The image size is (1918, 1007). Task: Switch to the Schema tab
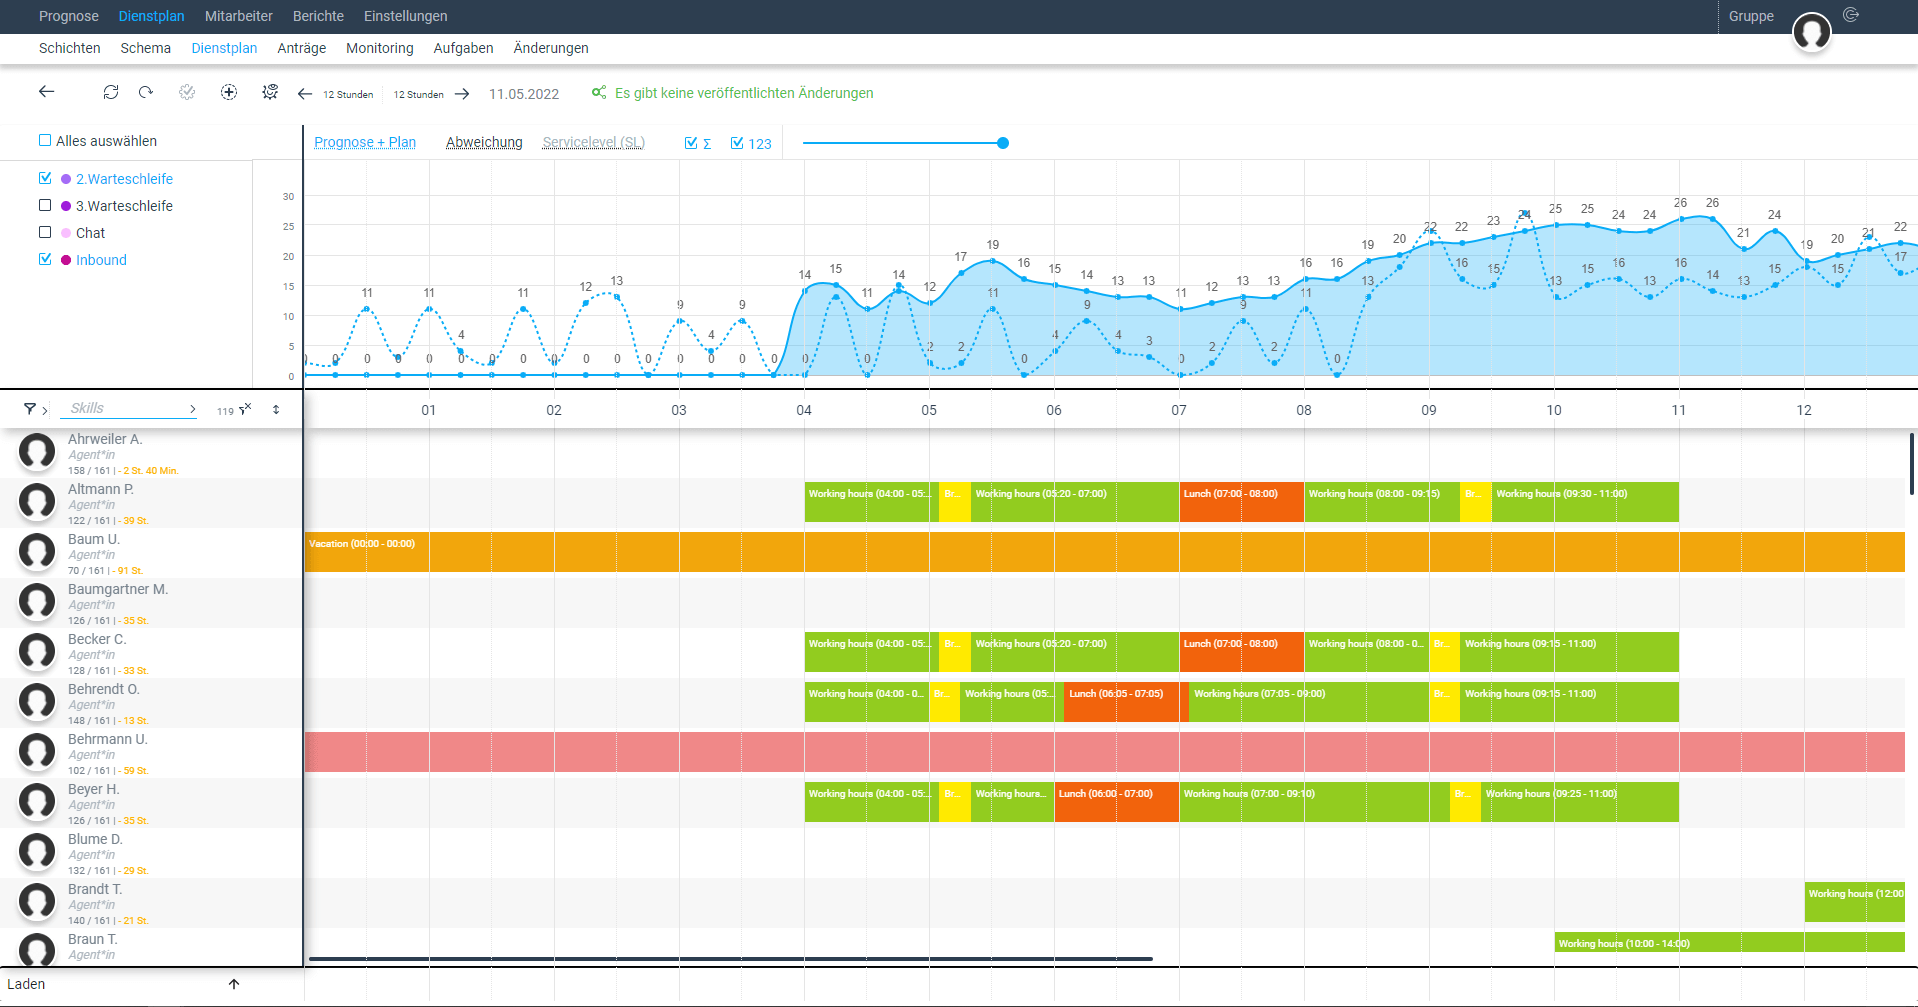(146, 48)
